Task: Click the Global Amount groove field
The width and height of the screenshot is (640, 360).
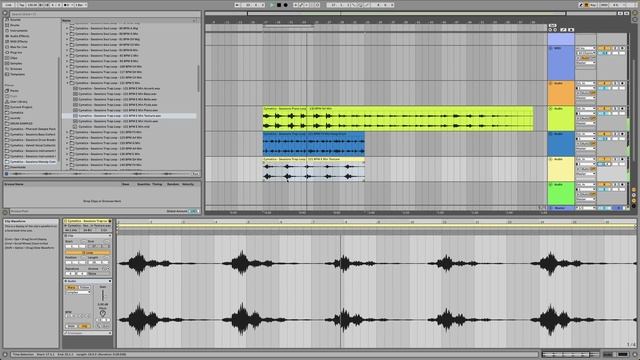Action: point(194,211)
